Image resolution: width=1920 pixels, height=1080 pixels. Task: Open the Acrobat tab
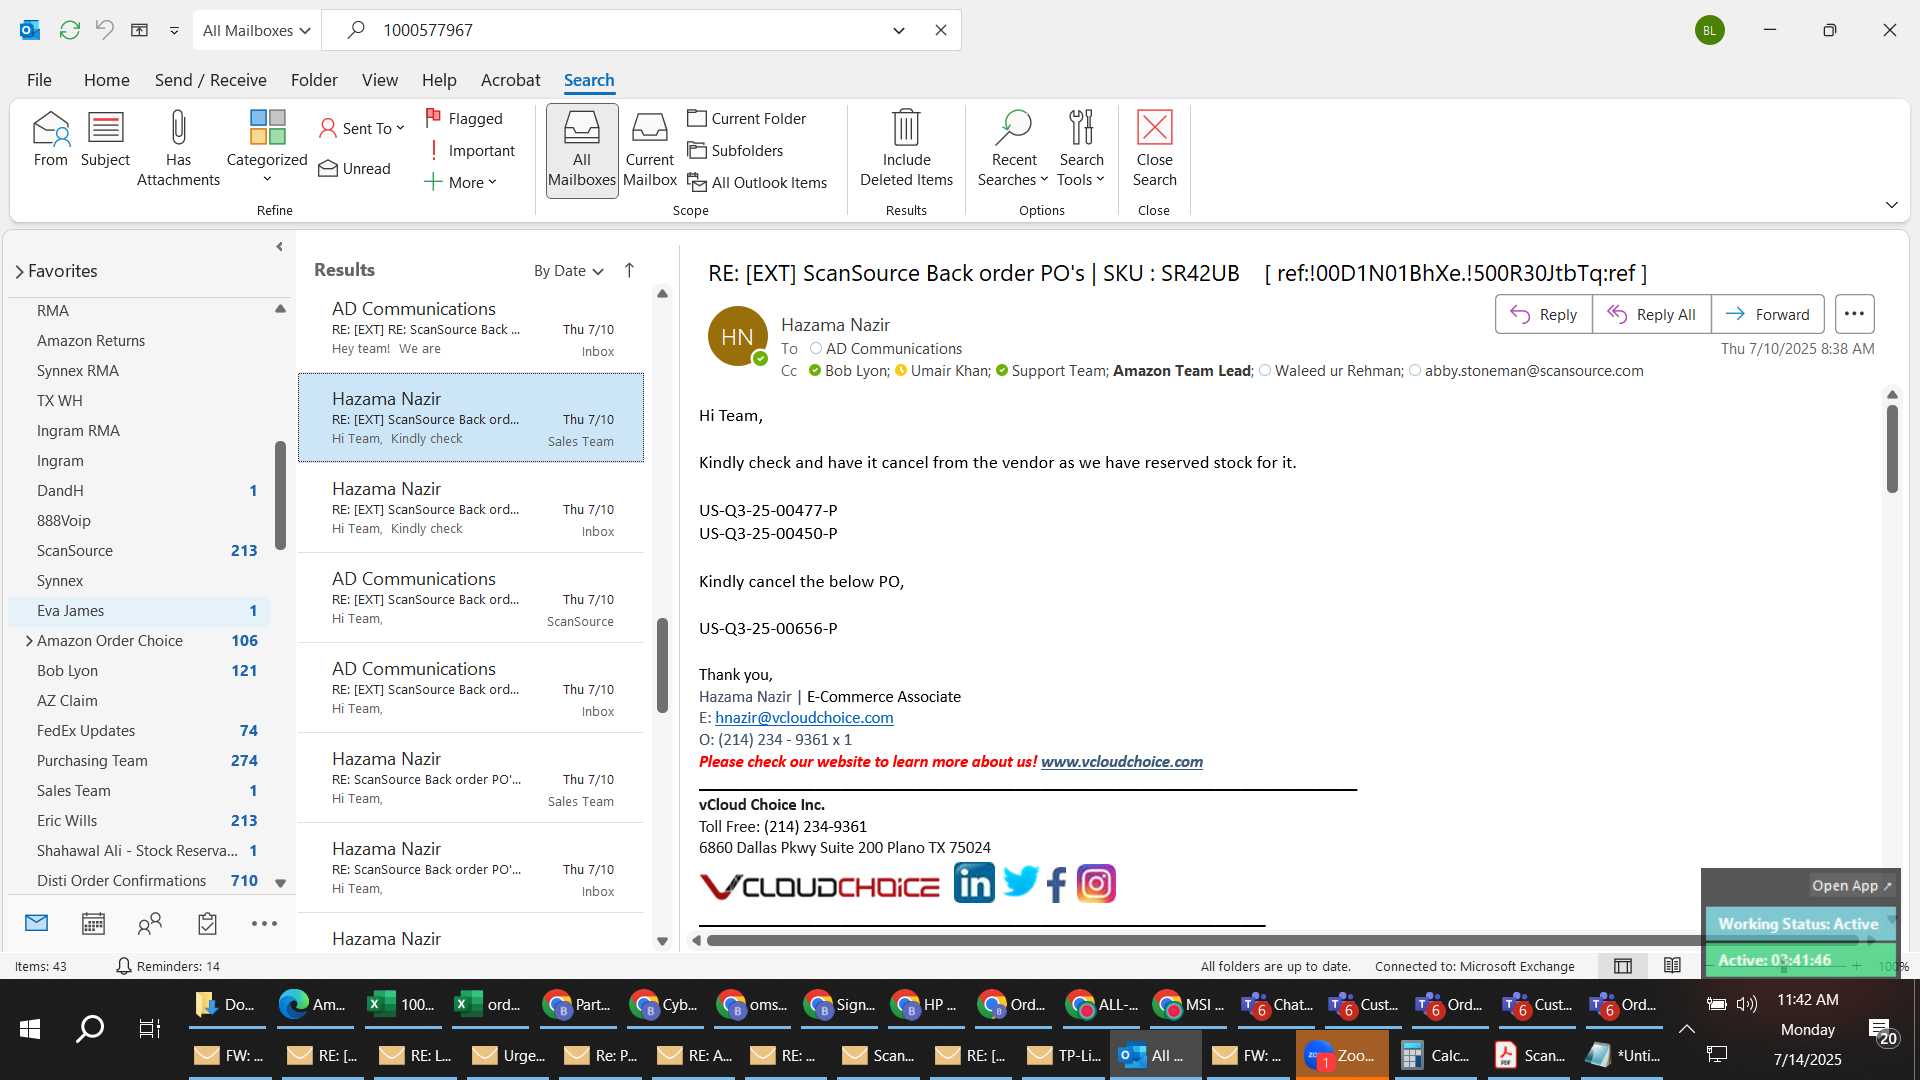click(510, 80)
